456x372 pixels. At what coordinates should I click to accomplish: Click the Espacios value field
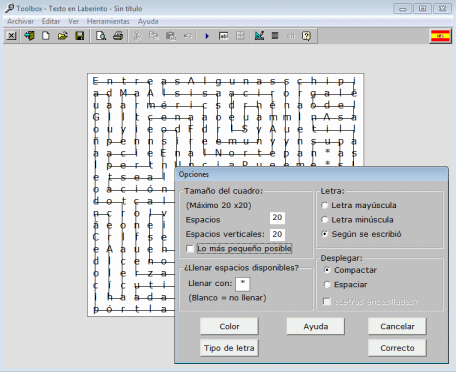click(277, 218)
